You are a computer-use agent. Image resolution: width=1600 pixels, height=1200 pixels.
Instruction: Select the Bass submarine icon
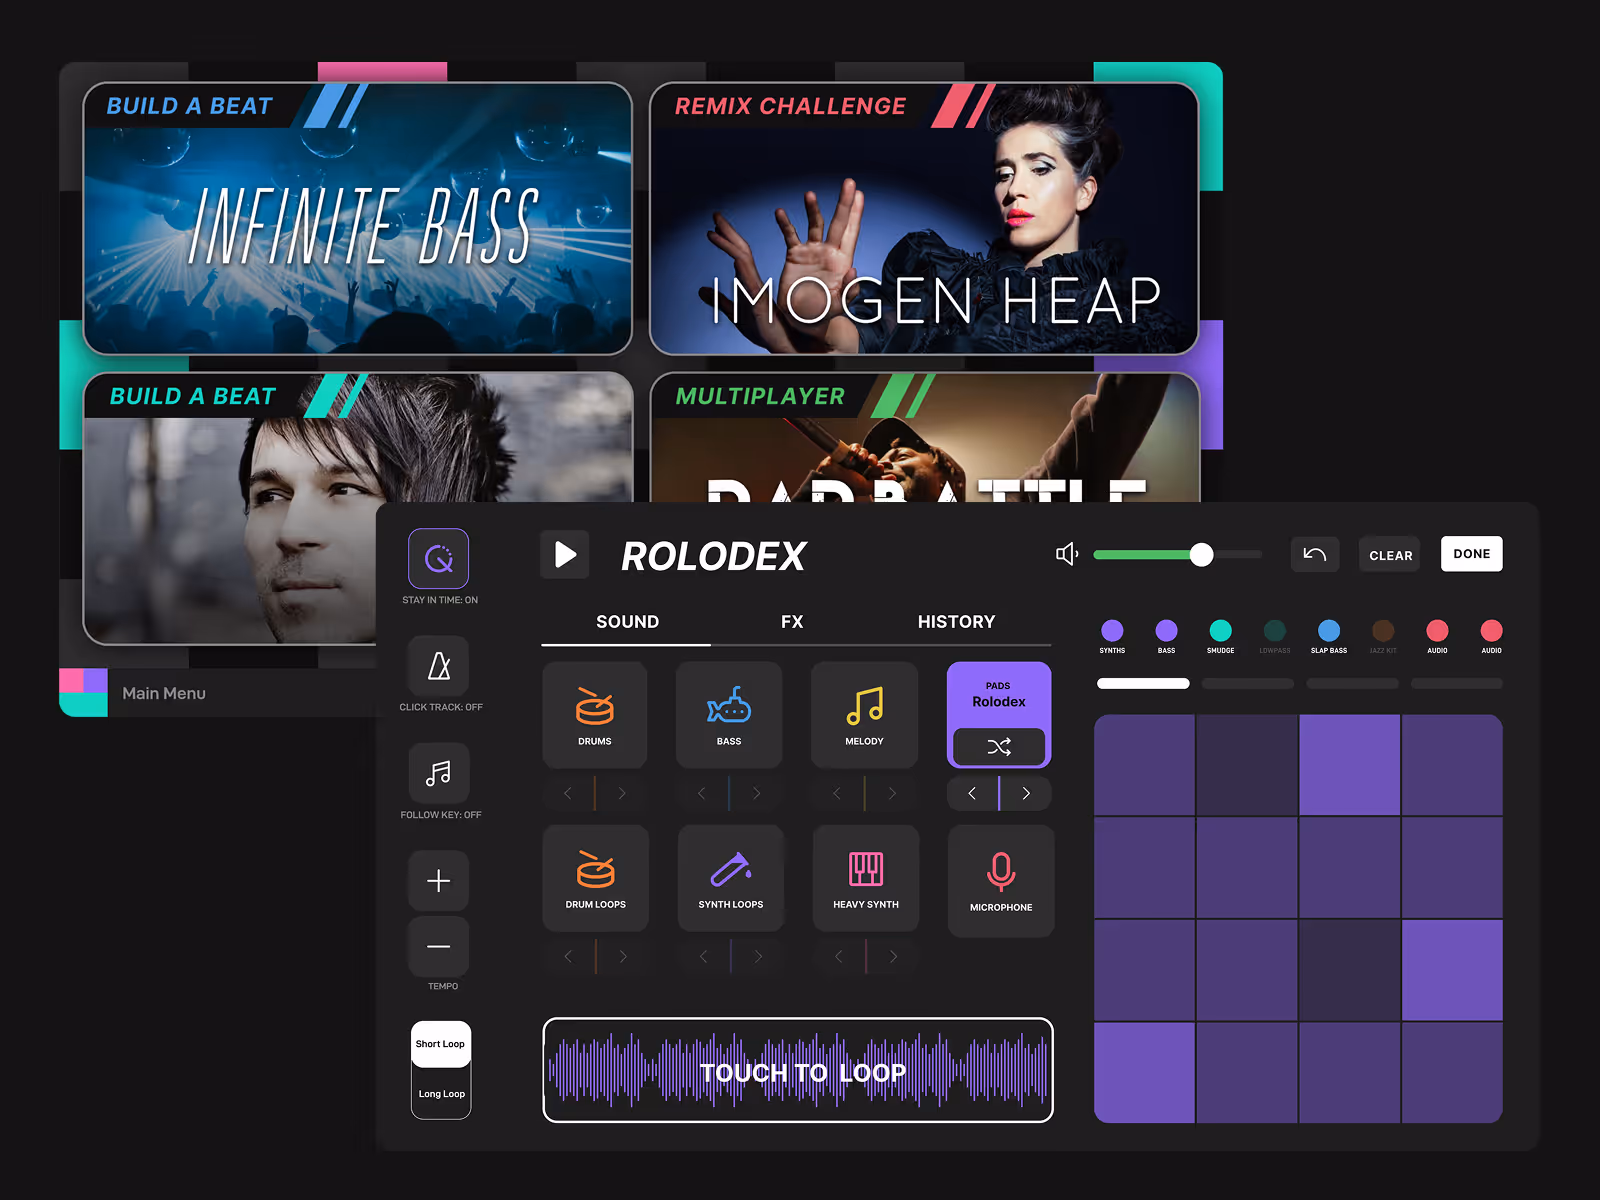tap(729, 705)
